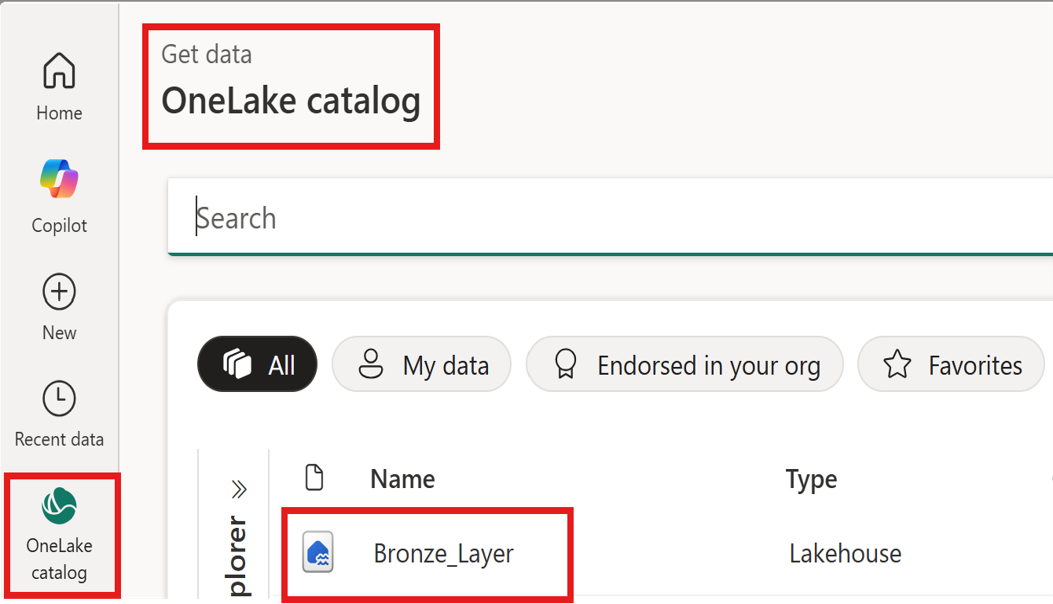Sort by the Type column header
Screen dimensions: 1053x604
pos(811,480)
